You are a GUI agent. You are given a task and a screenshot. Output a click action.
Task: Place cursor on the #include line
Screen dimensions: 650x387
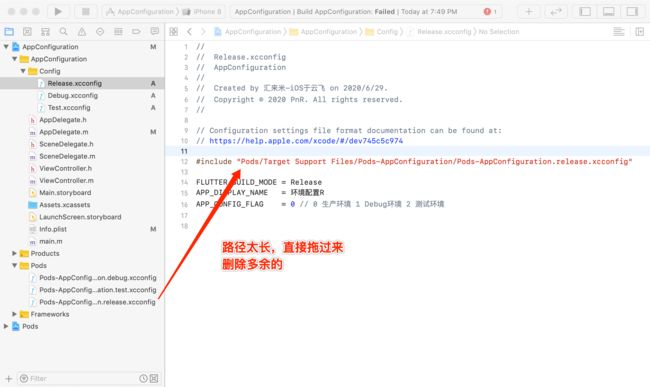point(414,162)
